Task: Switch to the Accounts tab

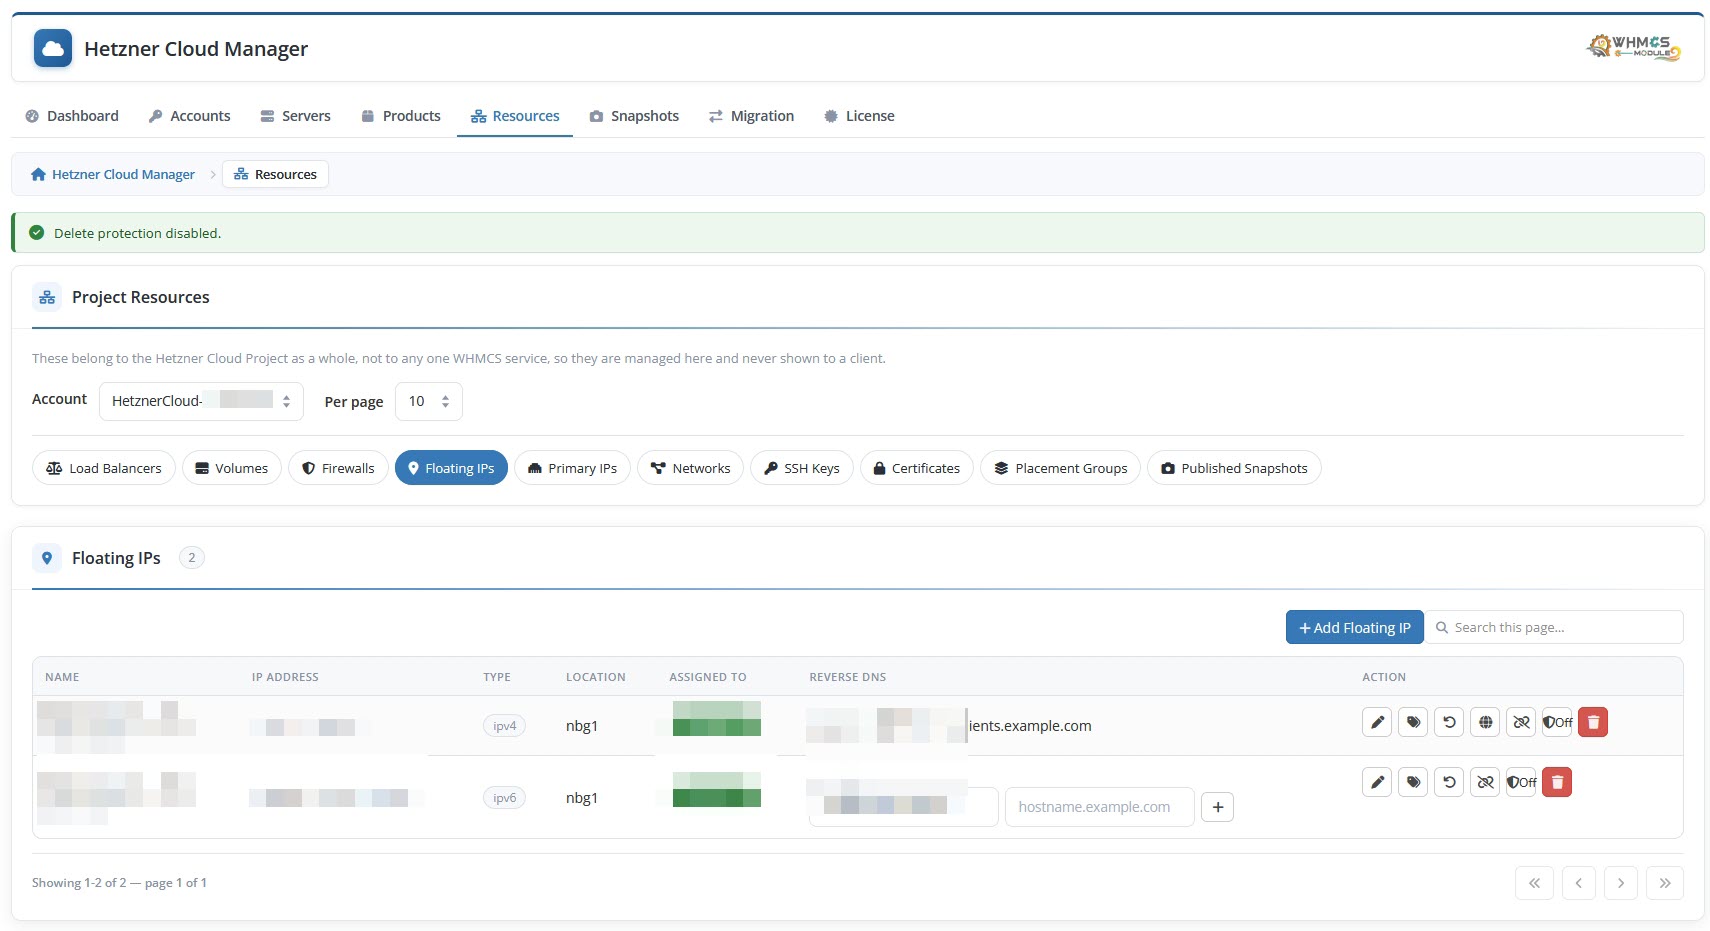Action: (189, 116)
